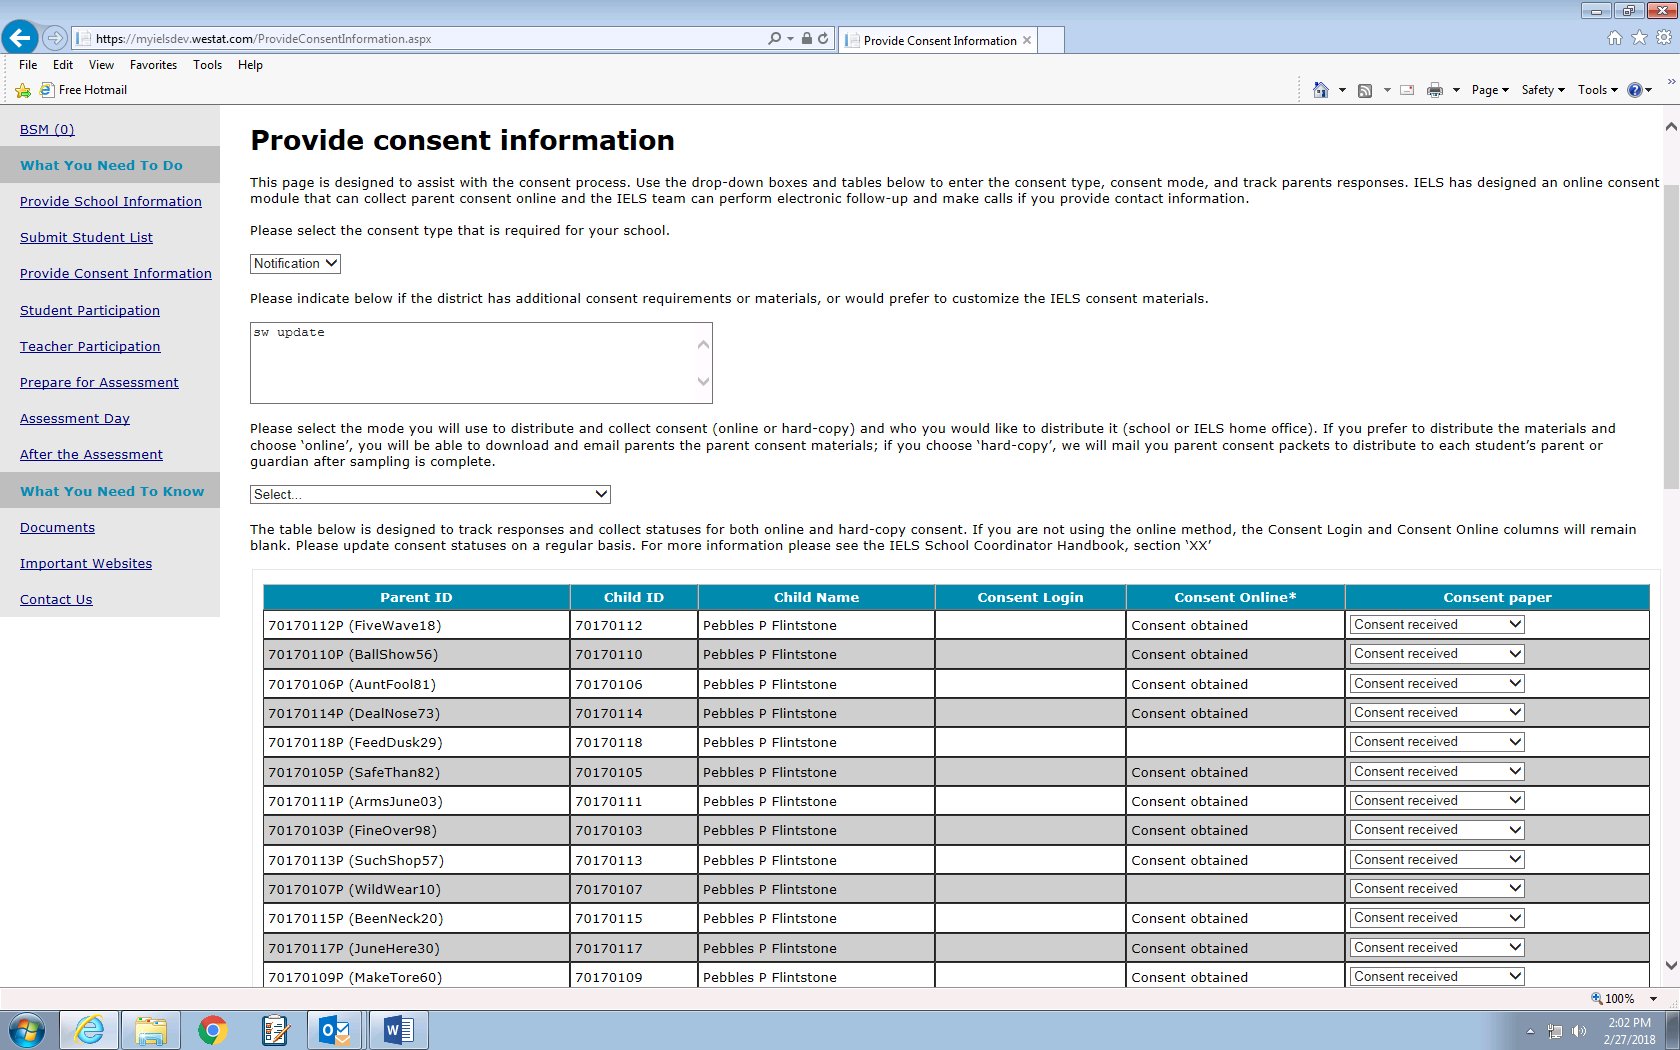Click the white Home icon beside the star

coord(1615,38)
